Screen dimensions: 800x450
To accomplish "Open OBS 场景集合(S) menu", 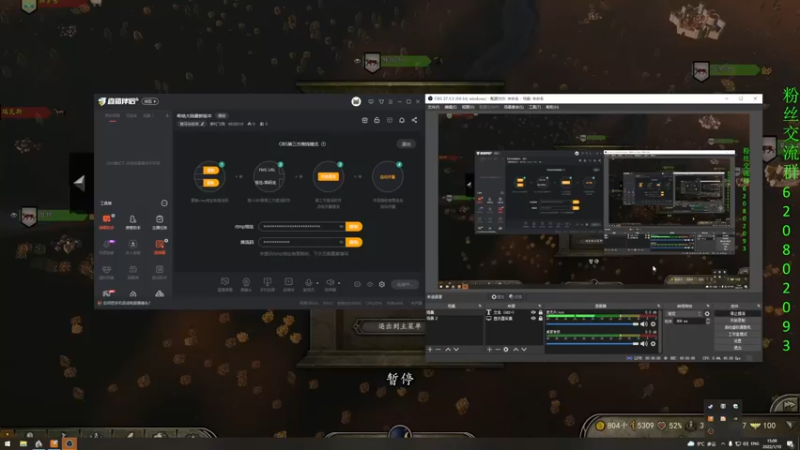I will click(x=514, y=107).
